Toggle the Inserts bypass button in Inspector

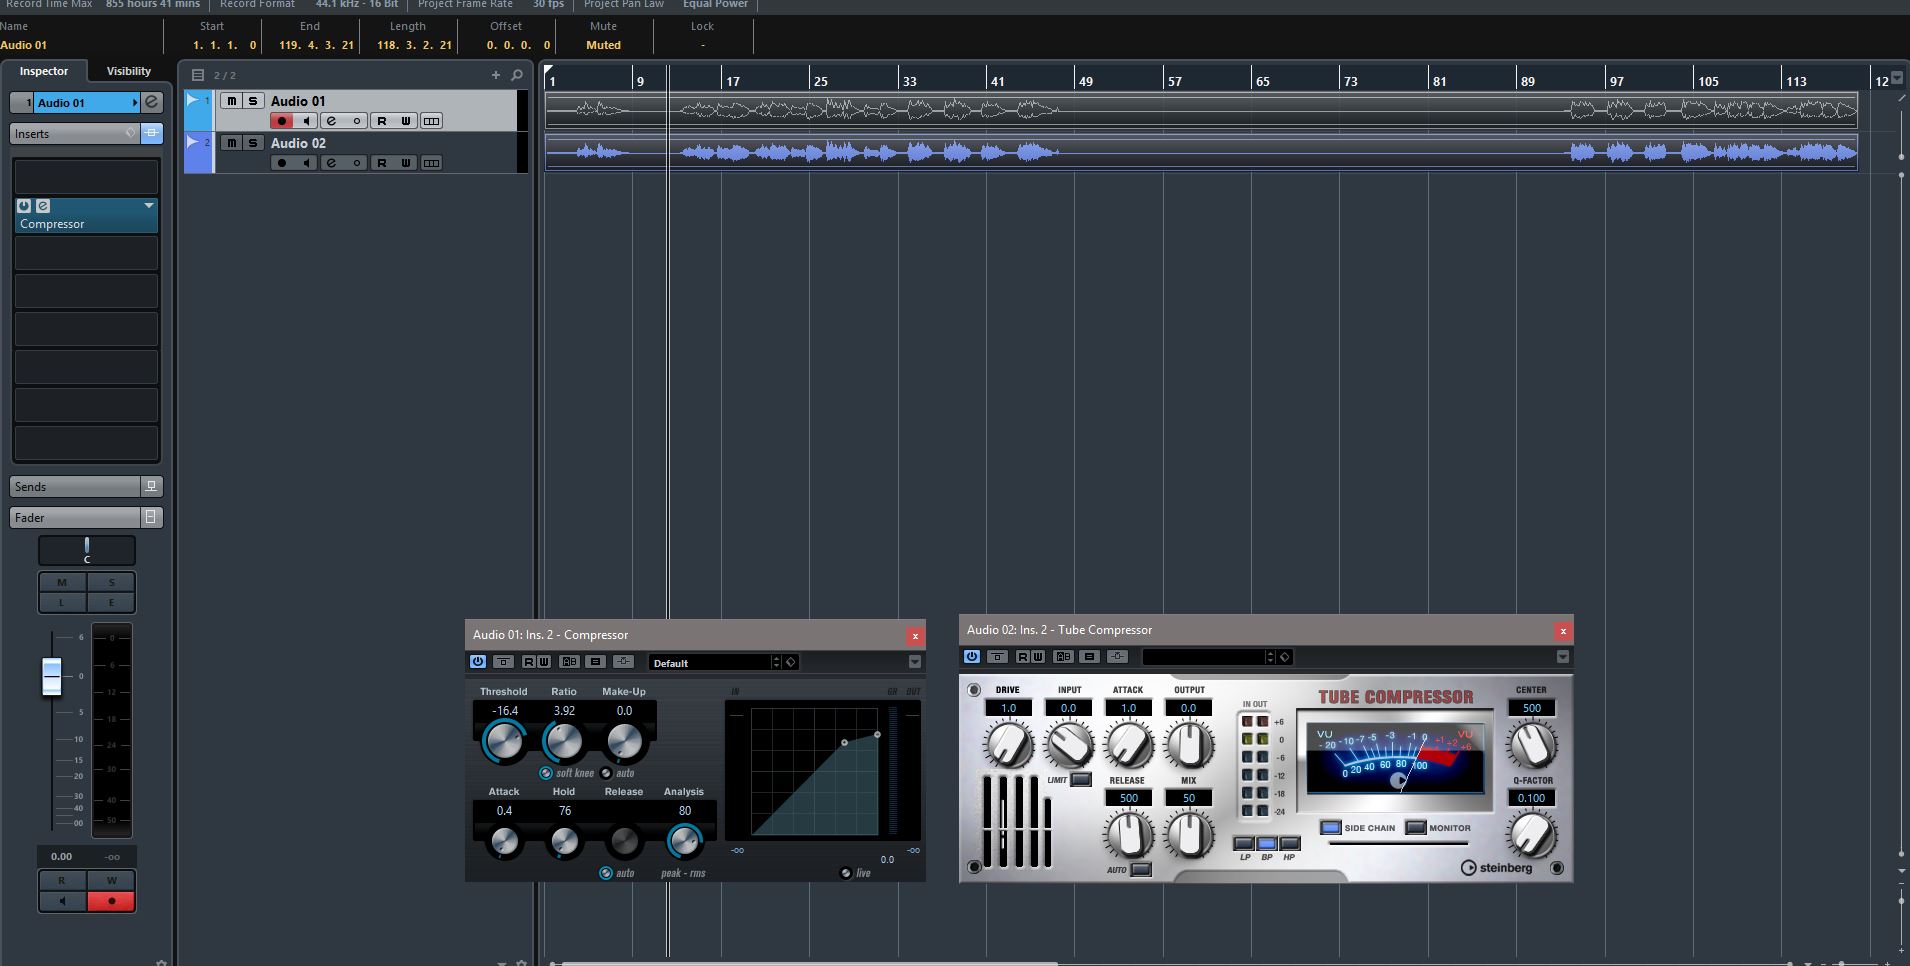click(151, 133)
